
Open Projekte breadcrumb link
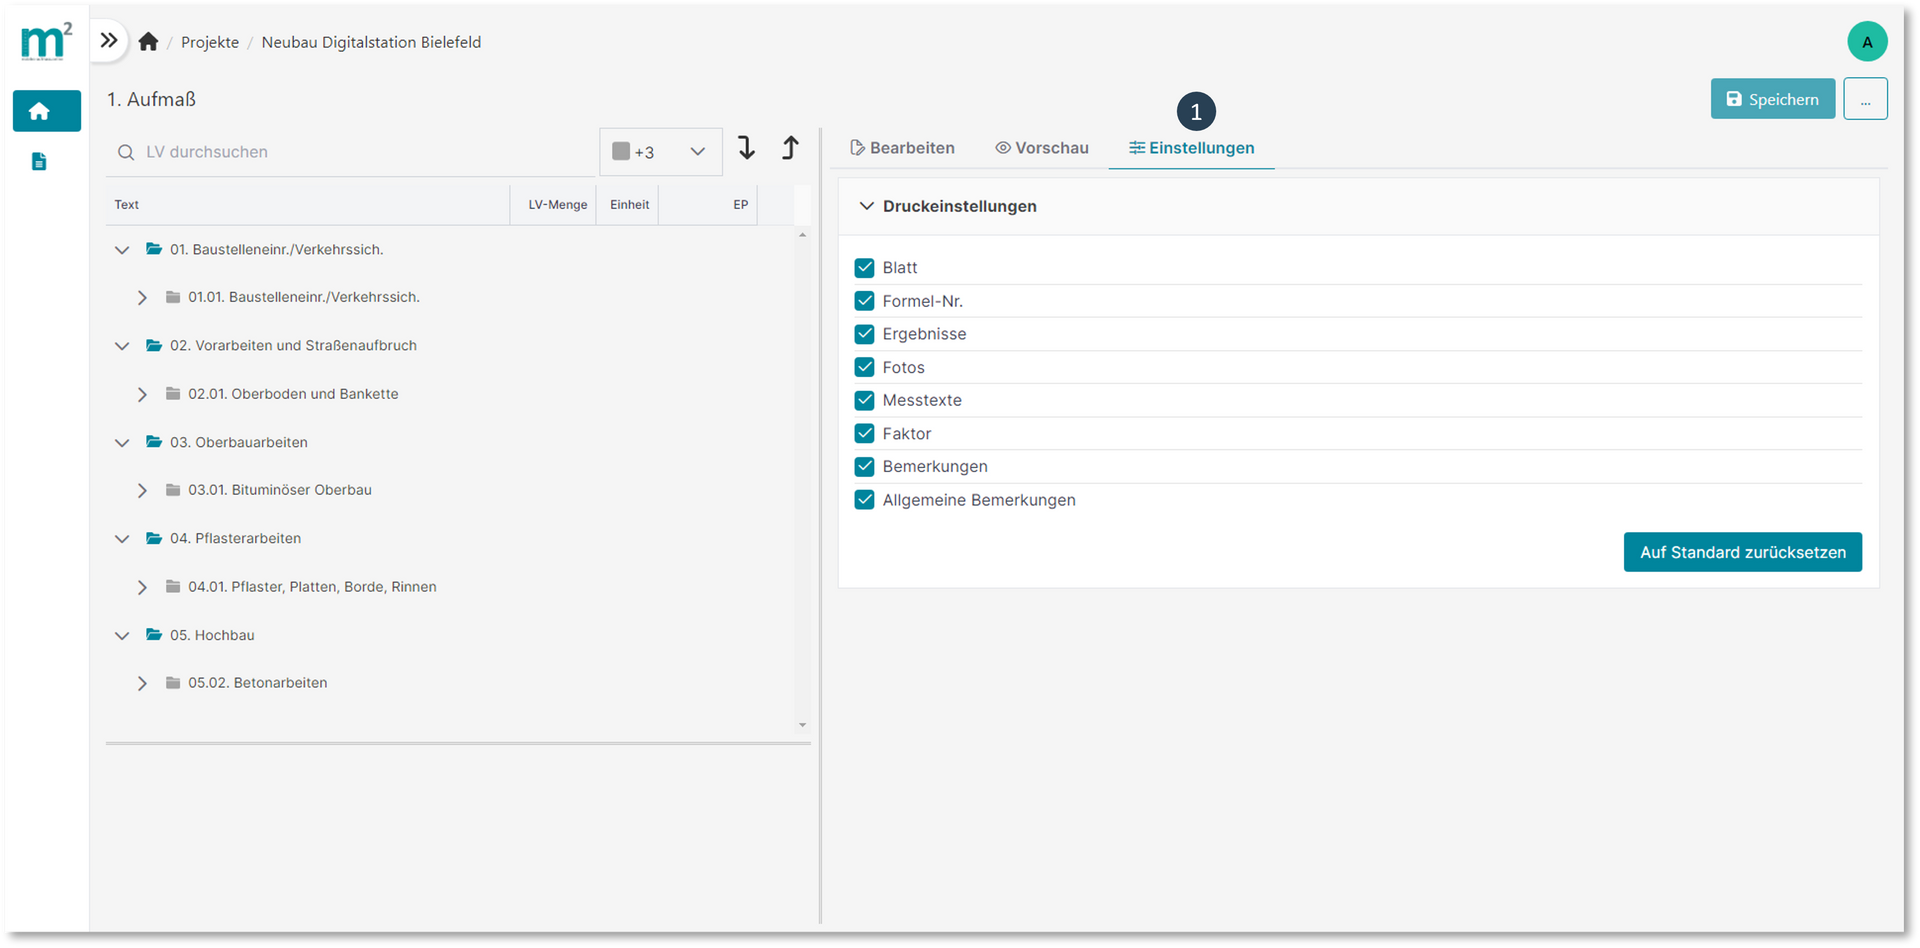210,42
